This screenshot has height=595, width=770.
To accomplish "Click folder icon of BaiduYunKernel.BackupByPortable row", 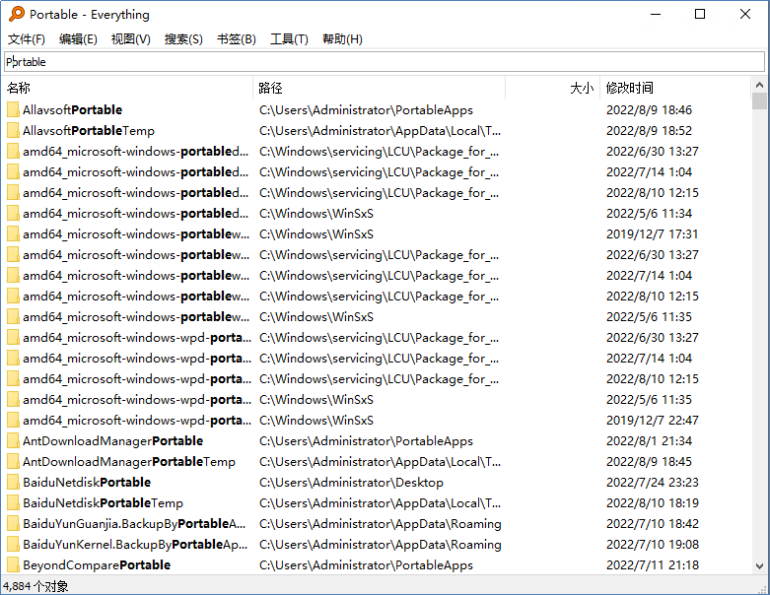I will (x=13, y=544).
